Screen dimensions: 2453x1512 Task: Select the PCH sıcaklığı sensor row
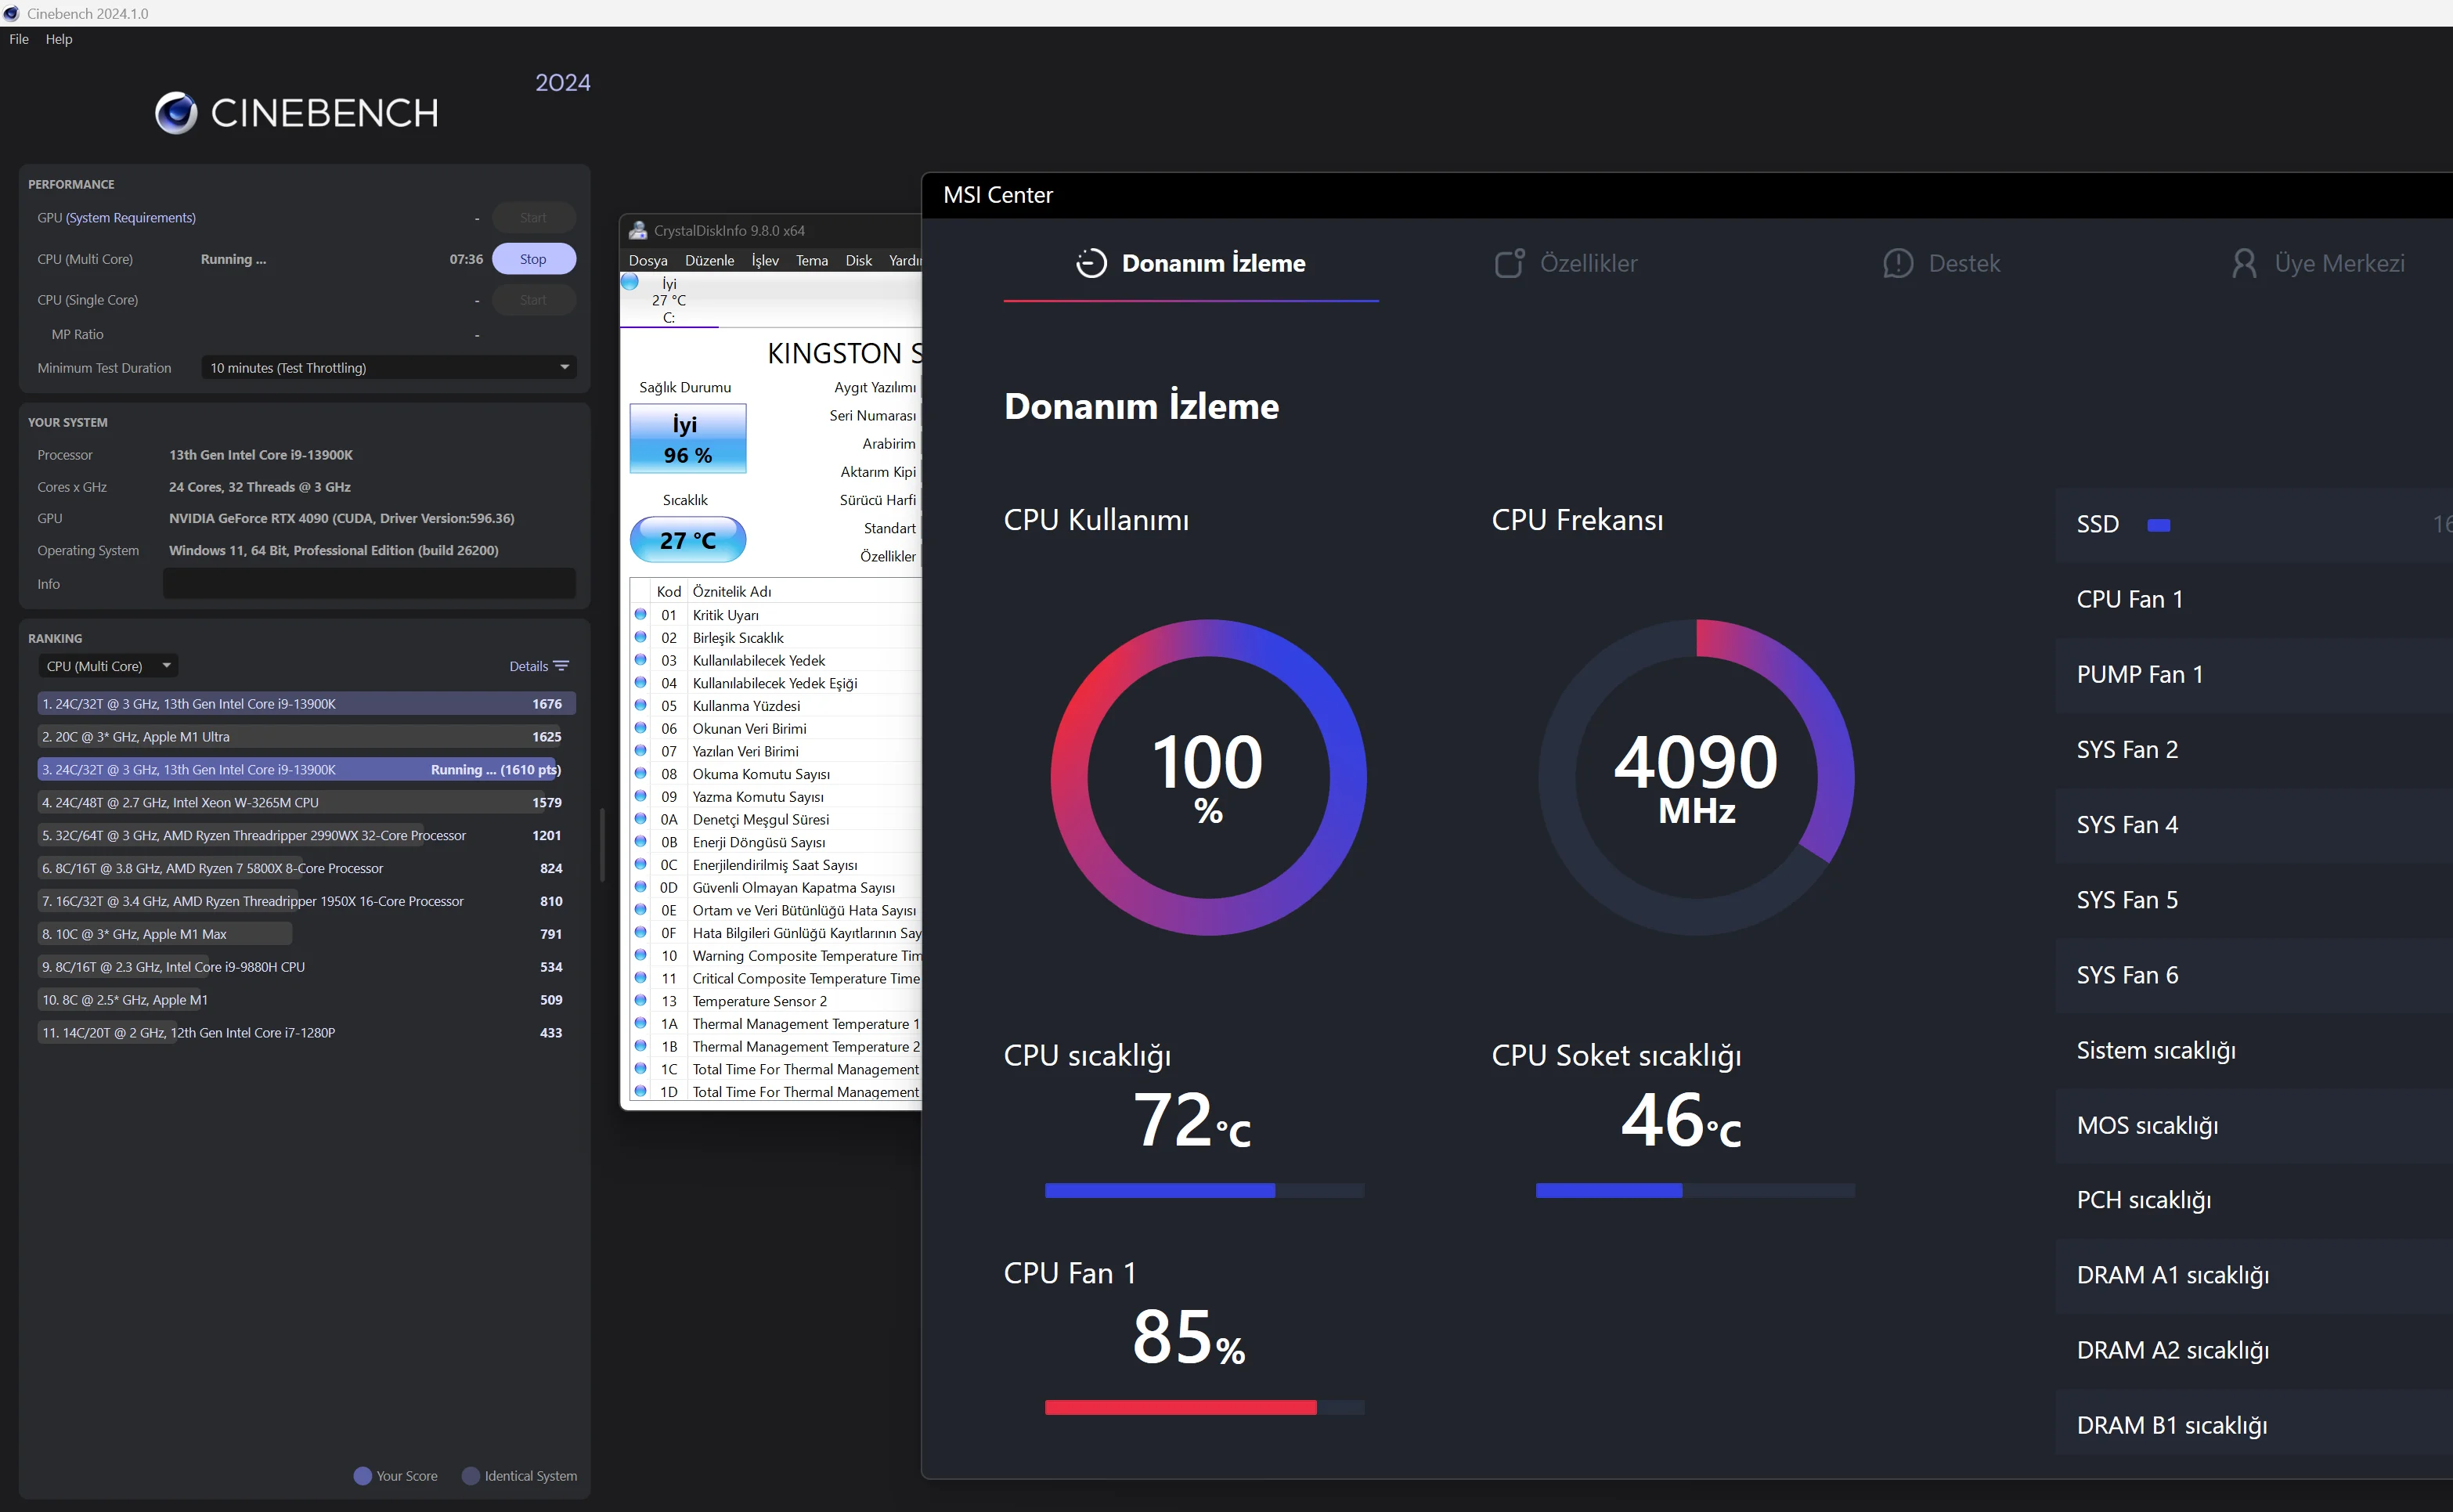[x=2254, y=1201]
